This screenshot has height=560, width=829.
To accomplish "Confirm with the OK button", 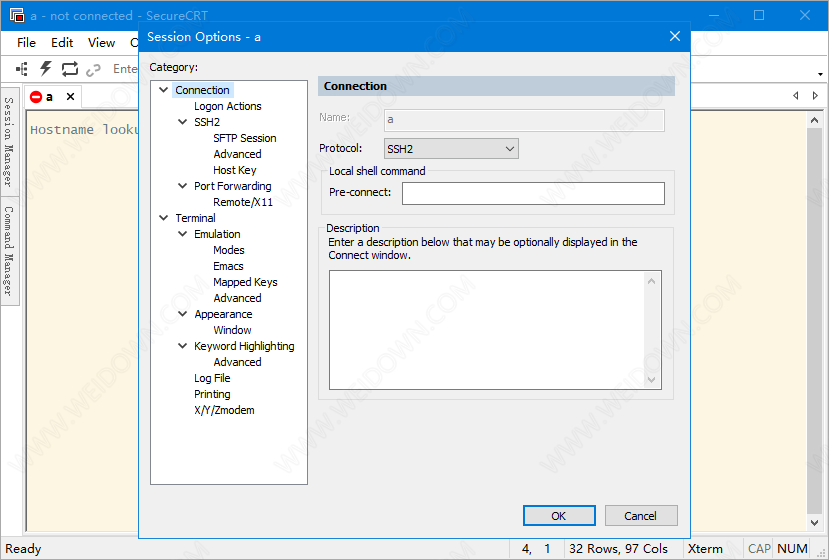I will pos(559,516).
